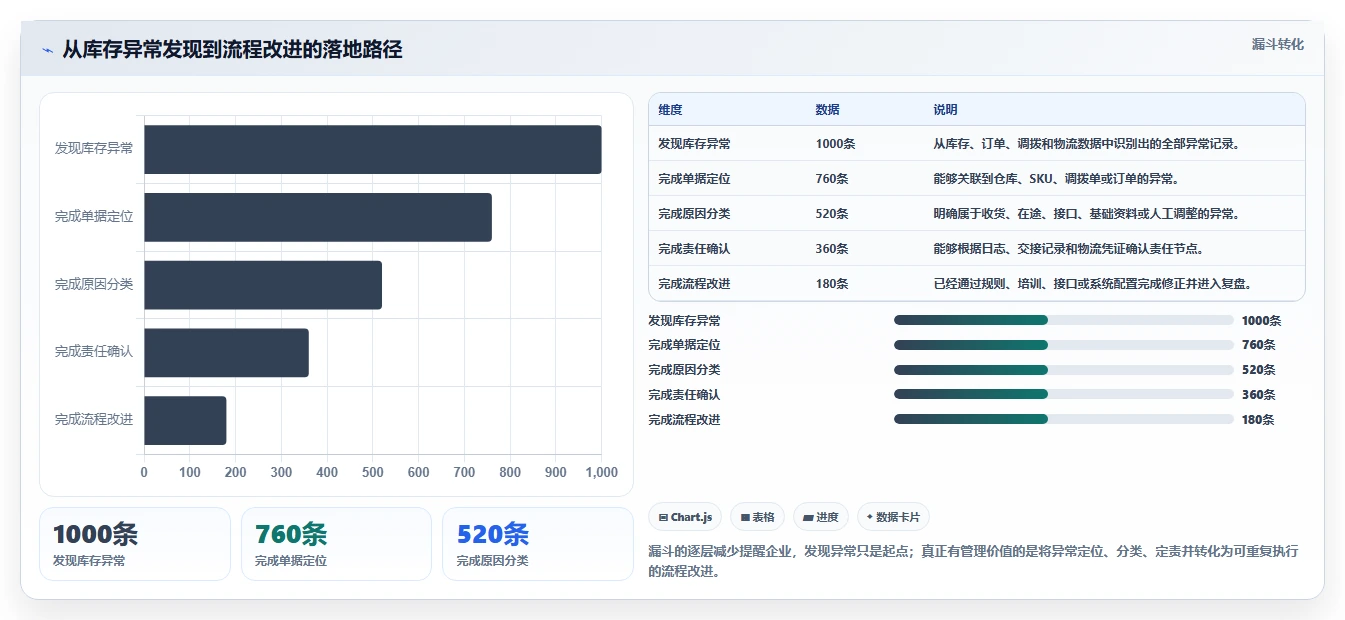Click the description starting 从库存、订单、调拨
1345x620 pixels.
click(x=1087, y=144)
